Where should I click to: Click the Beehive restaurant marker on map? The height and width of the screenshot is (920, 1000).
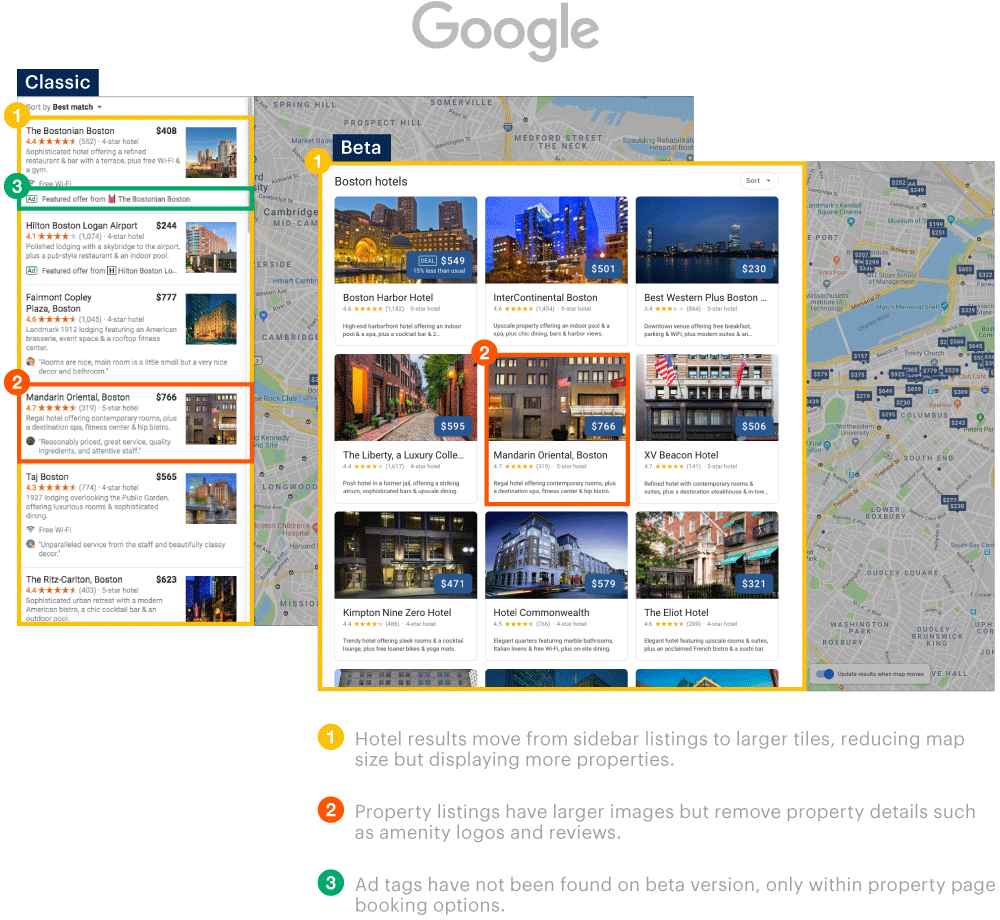tap(958, 404)
